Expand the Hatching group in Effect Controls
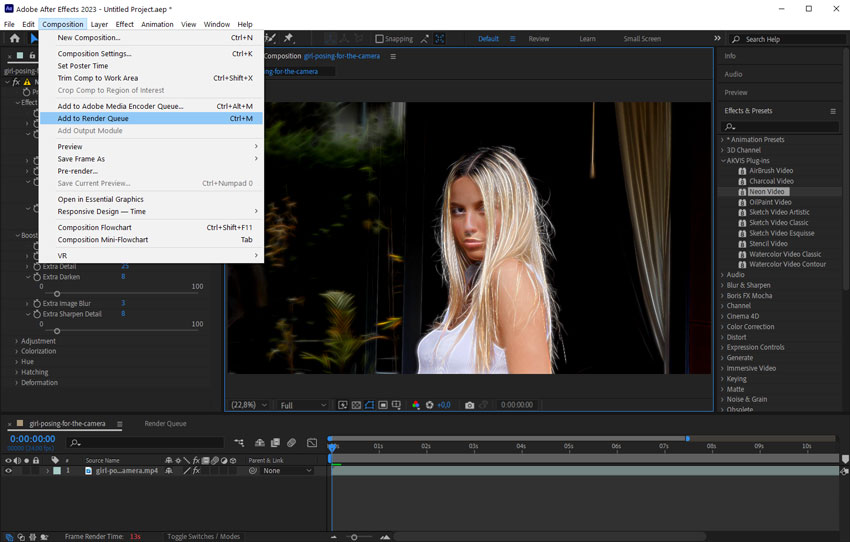Screen dimensions: 850x542 click(17, 372)
